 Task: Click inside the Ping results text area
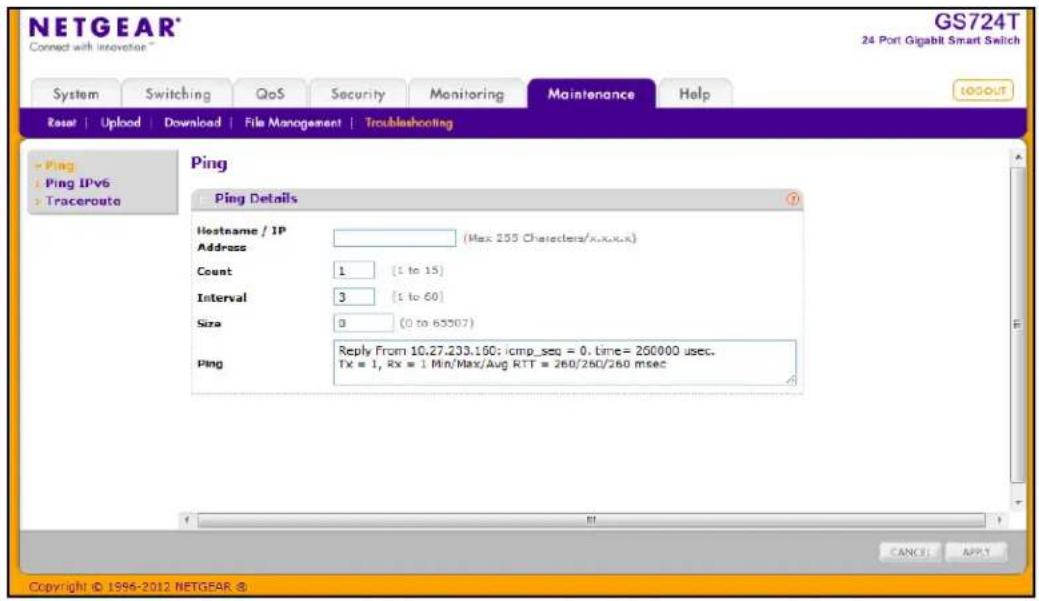(565, 362)
